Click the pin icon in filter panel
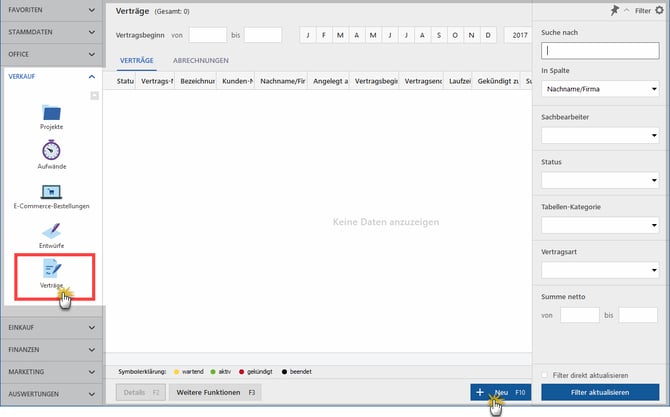670x417 pixels. [613, 9]
